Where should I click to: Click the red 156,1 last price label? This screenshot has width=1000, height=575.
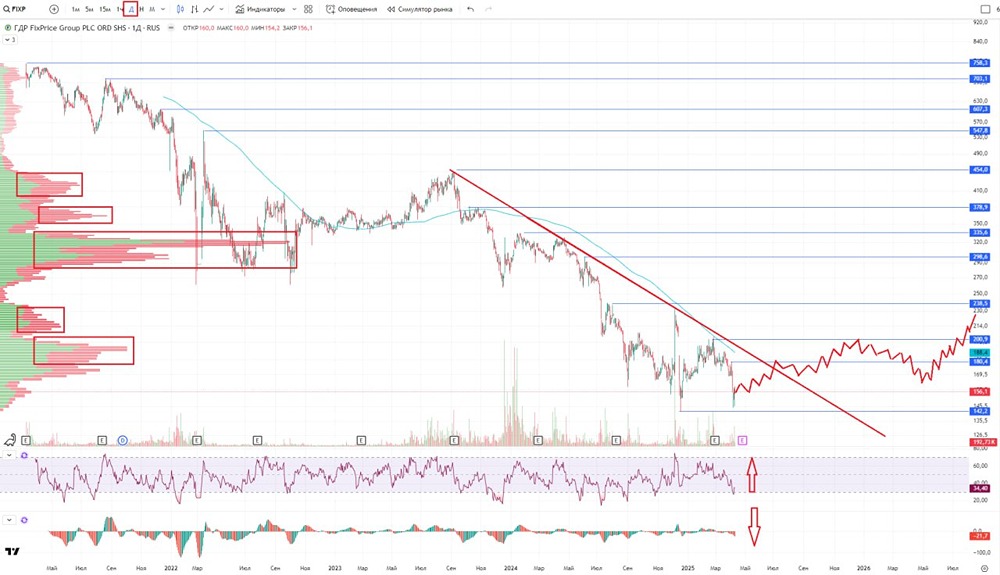click(x=980, y=391)
